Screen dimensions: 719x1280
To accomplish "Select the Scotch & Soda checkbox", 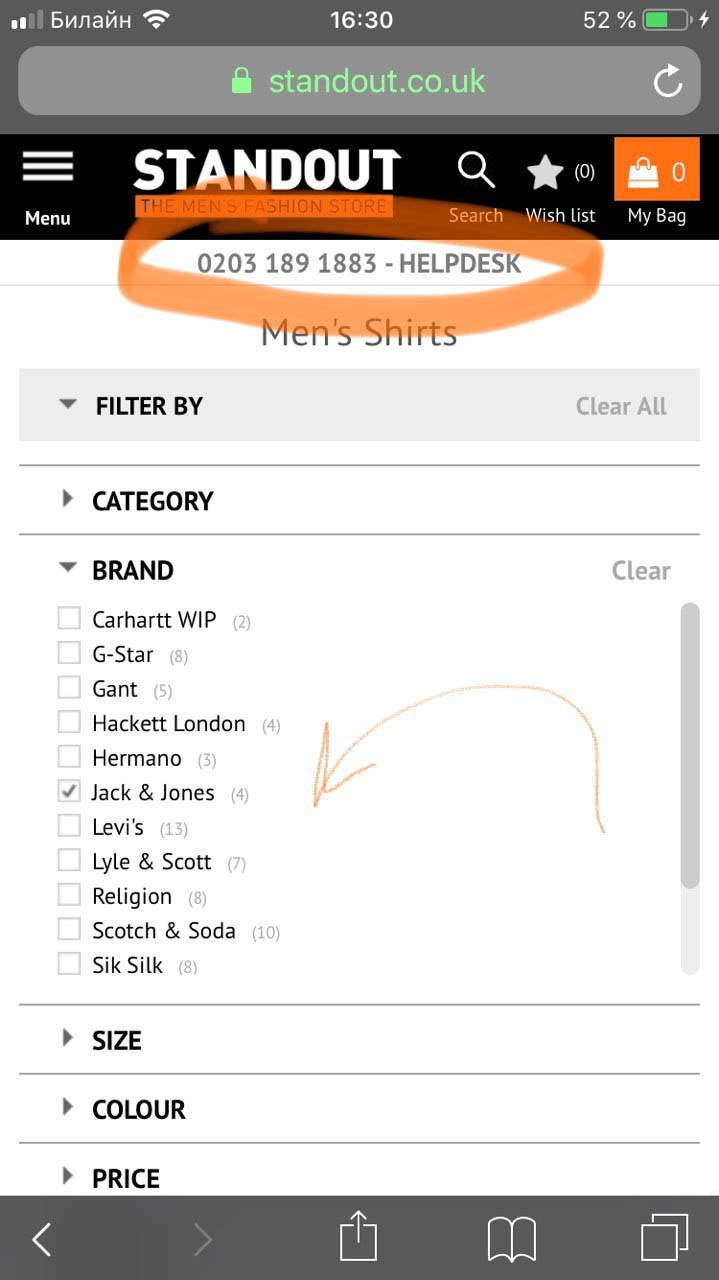I will click(x=68, y=929).
